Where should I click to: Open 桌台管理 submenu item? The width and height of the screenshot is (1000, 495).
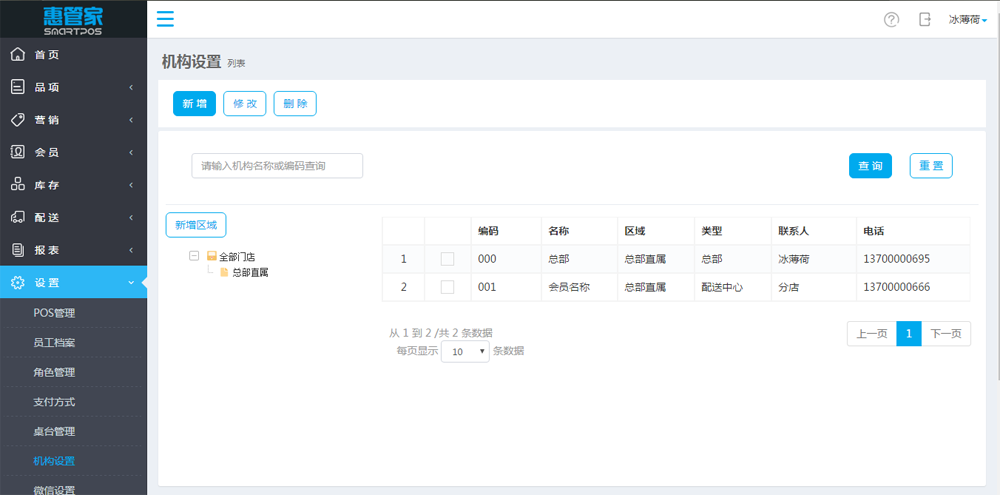(54, 432)
